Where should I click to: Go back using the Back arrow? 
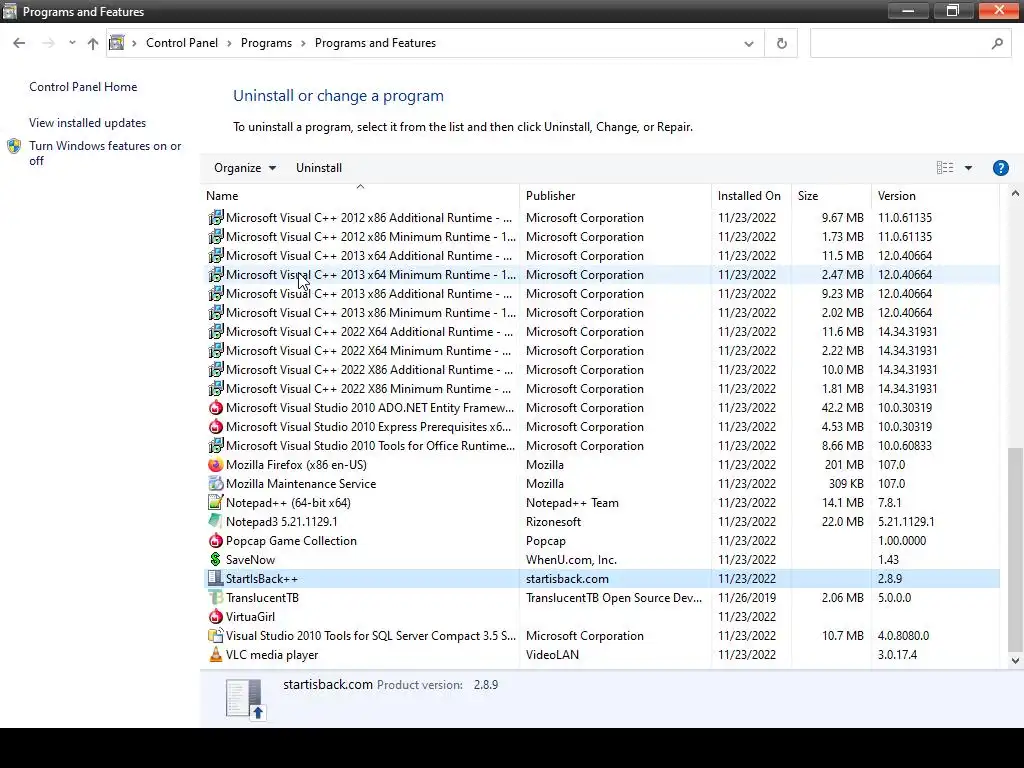[x=19, y=43]
